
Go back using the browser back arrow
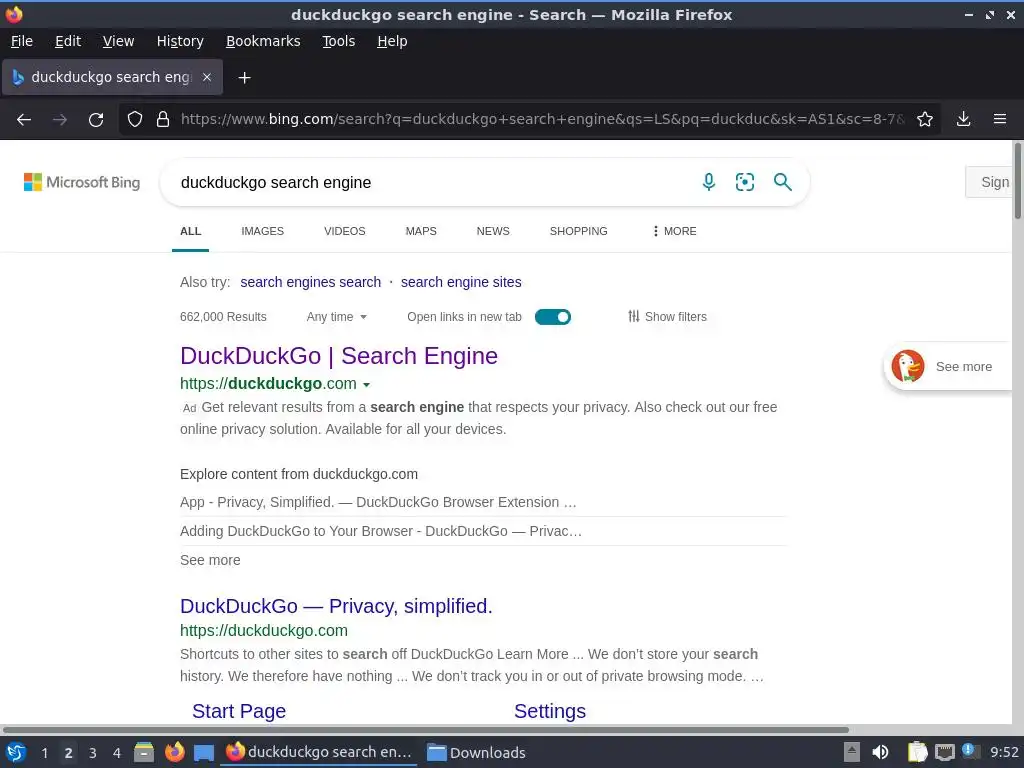pyautogui.click(x=24, y=120)
